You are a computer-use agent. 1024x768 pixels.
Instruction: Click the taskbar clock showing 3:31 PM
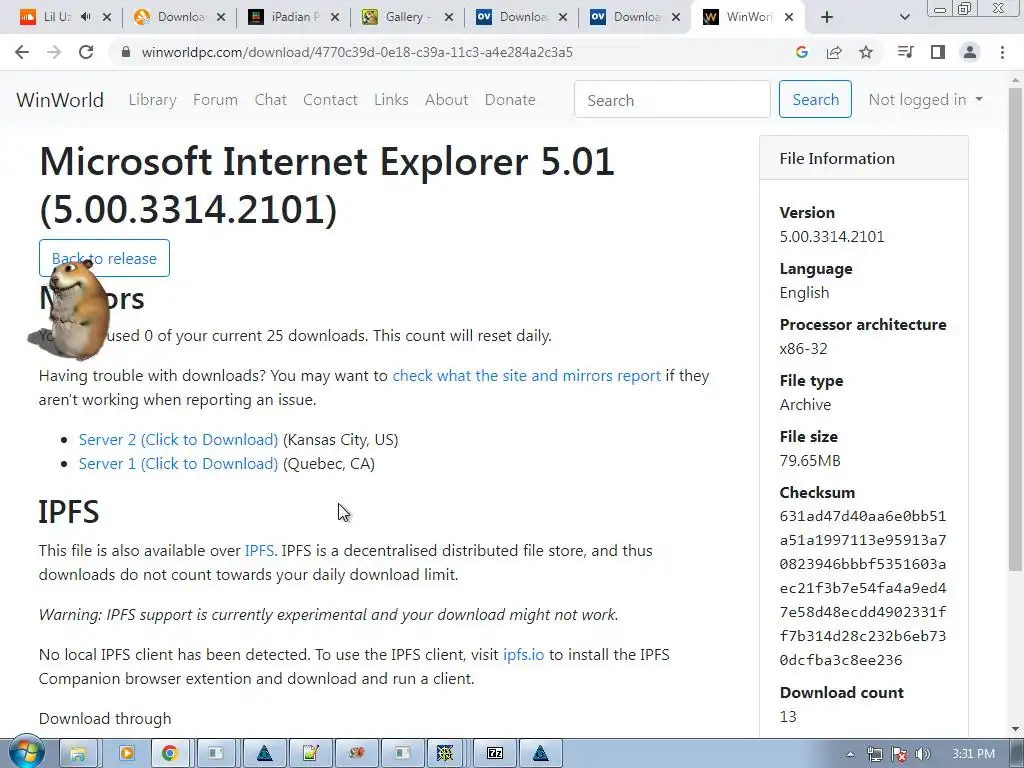pos(973,754)
